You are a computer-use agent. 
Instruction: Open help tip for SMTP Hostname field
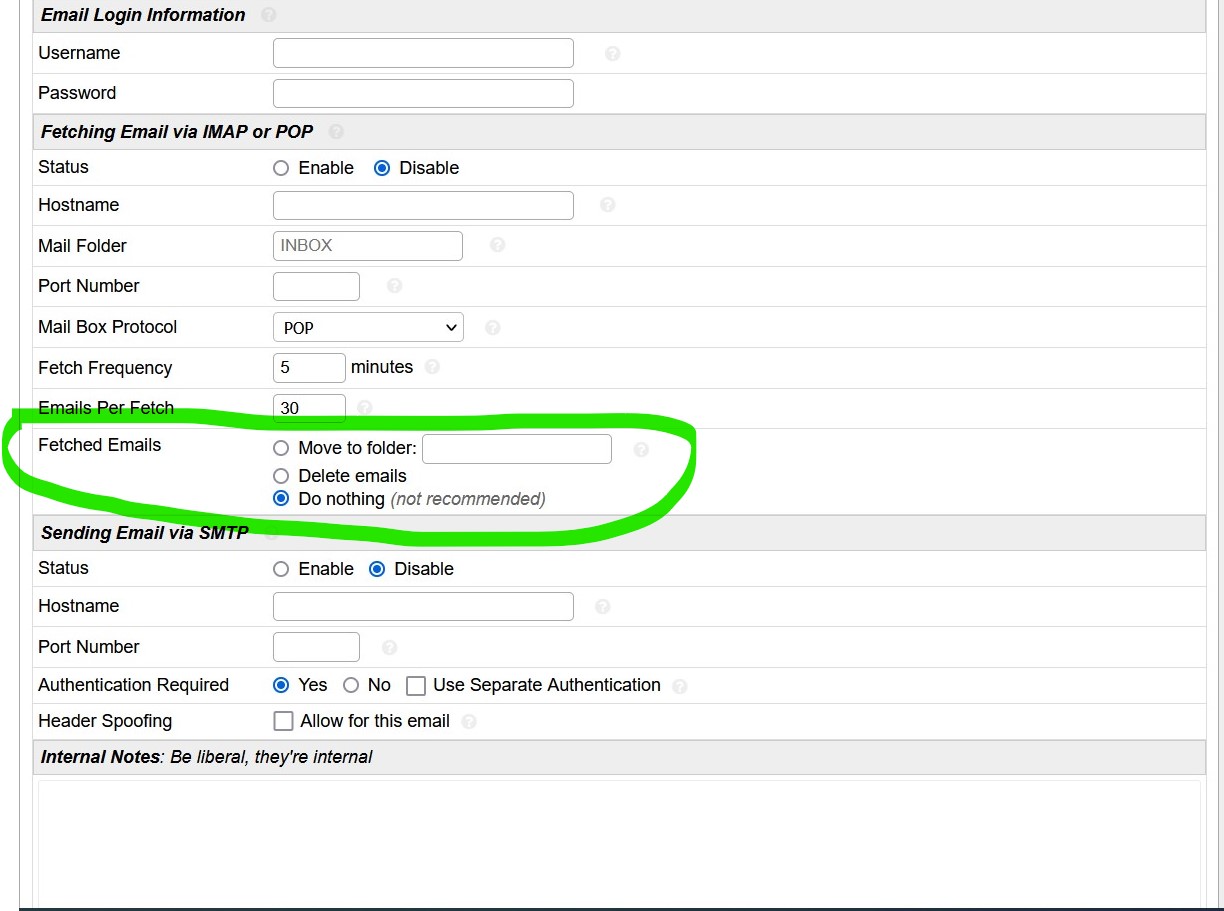click(x=602, y=607)
